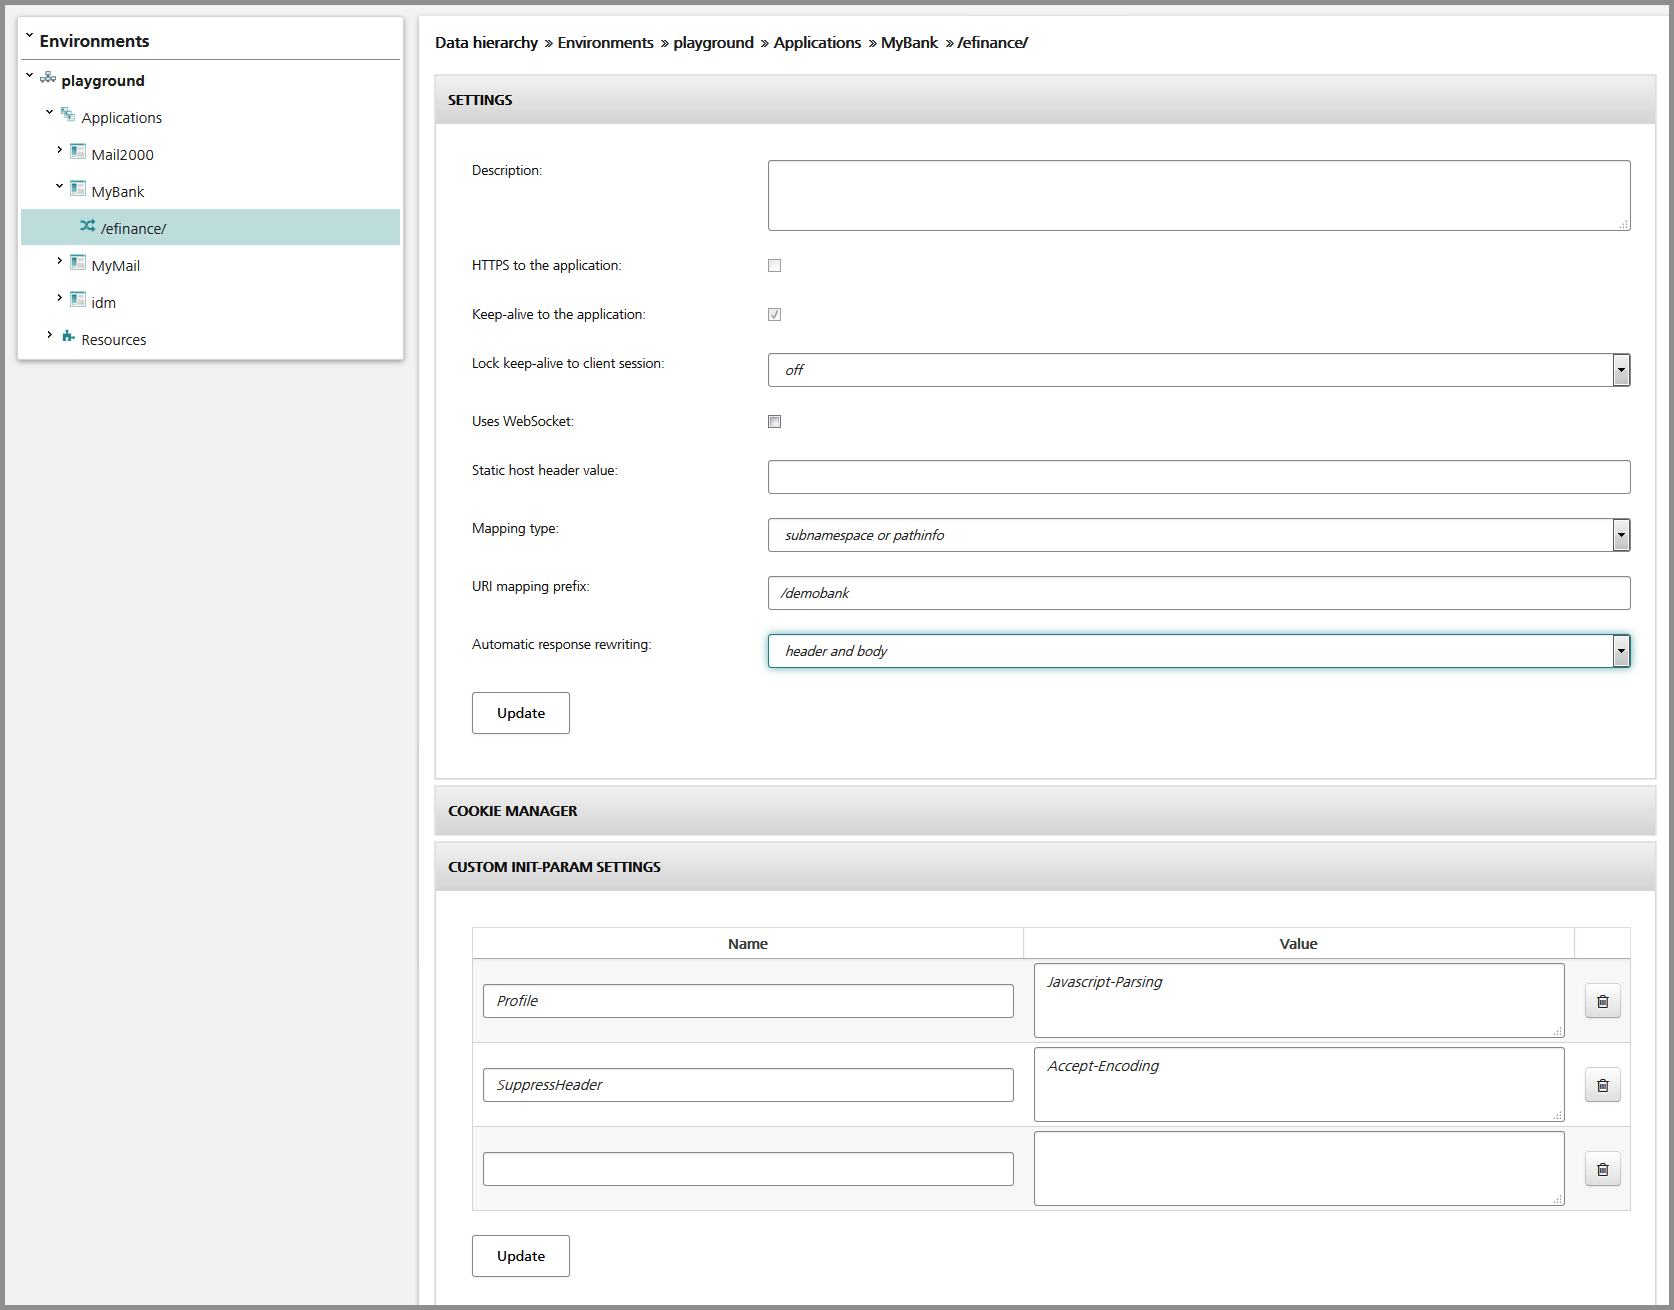Expand the MyMail tree node
This screenshot has width=1674, height=1310.
coord(59,261)
